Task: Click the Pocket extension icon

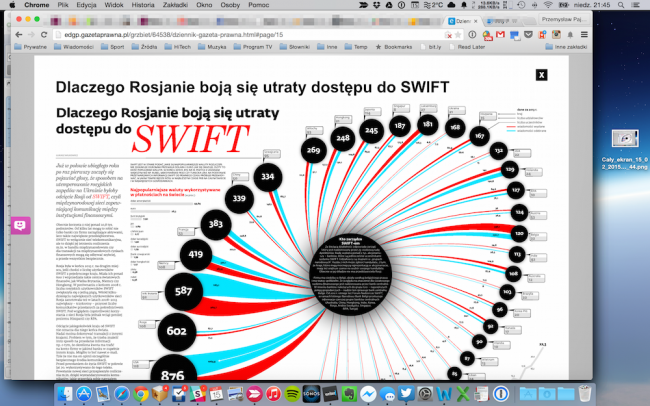Action: tap(528, 35)
